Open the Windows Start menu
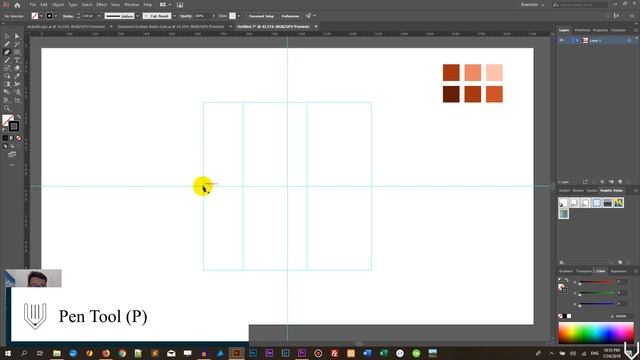Screen dimensions: 640x360 tap(8, 353)
